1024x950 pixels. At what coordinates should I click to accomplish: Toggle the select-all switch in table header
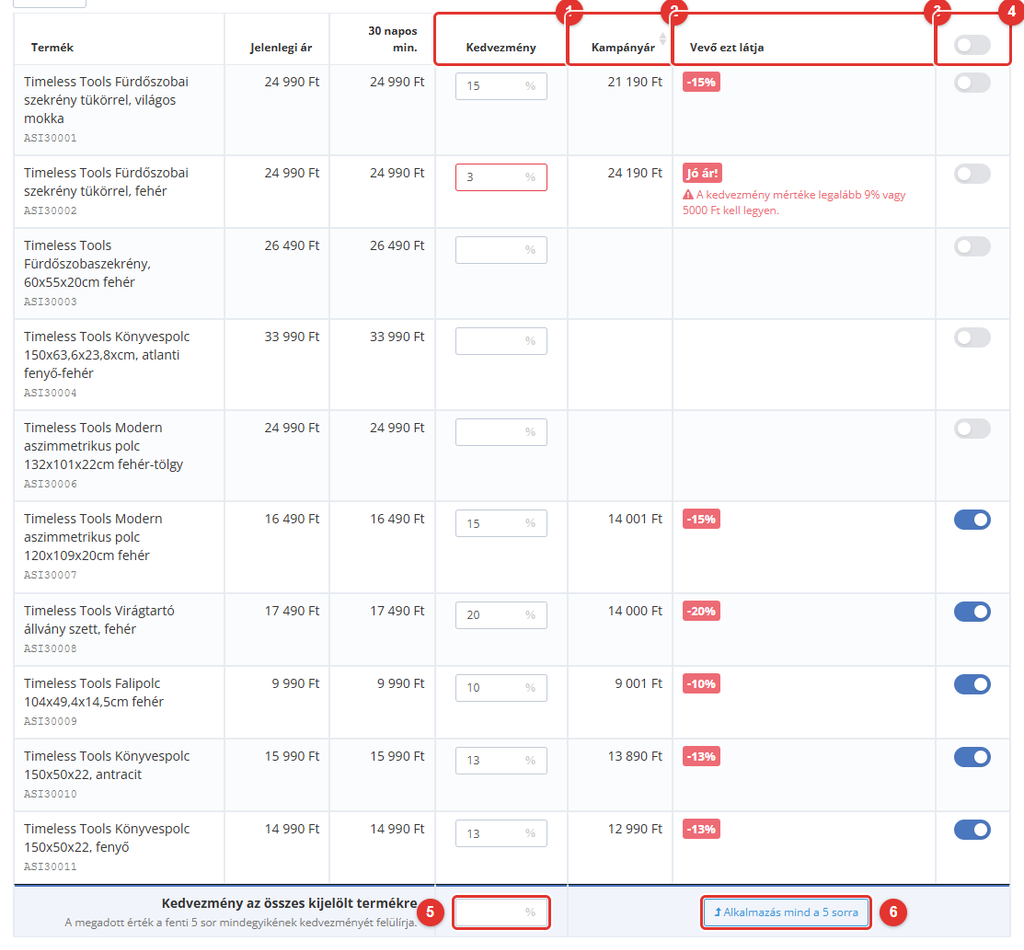(x=972, y=45)
